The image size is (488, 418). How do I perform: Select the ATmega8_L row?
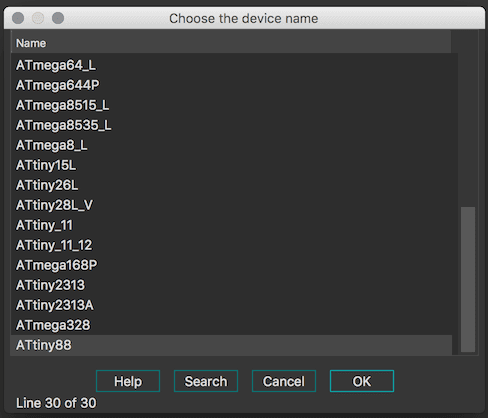click(x=231, y=145)
